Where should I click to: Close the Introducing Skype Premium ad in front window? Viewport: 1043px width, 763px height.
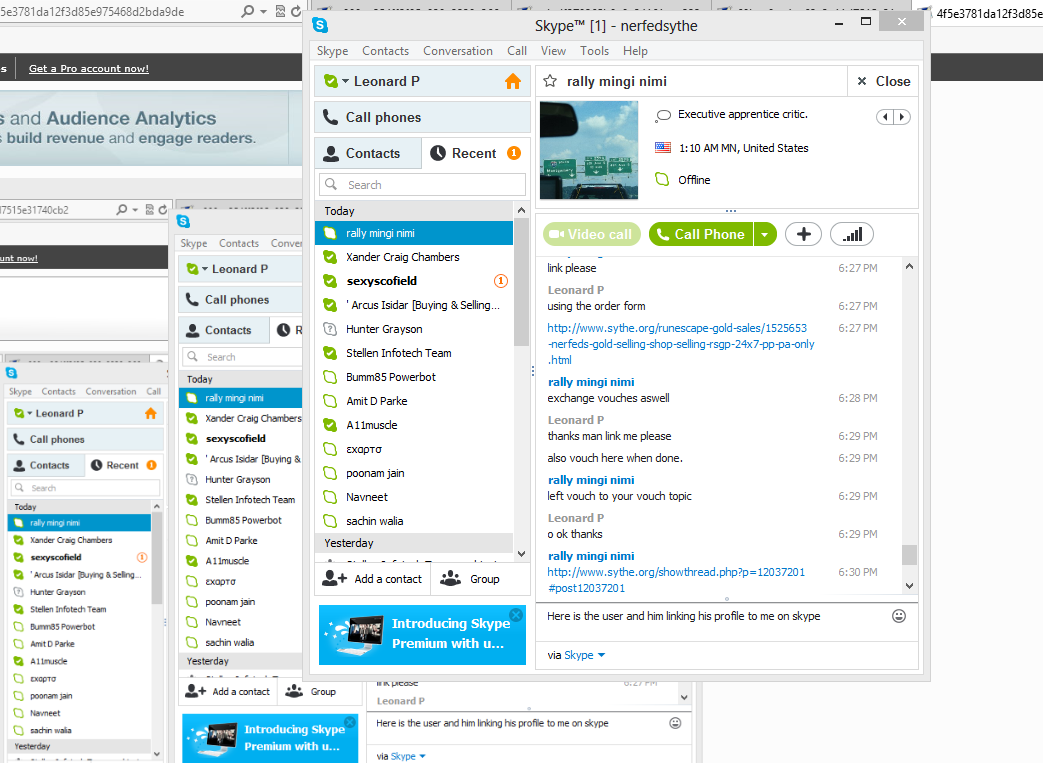pyautogui.click(x=516, y=615)
